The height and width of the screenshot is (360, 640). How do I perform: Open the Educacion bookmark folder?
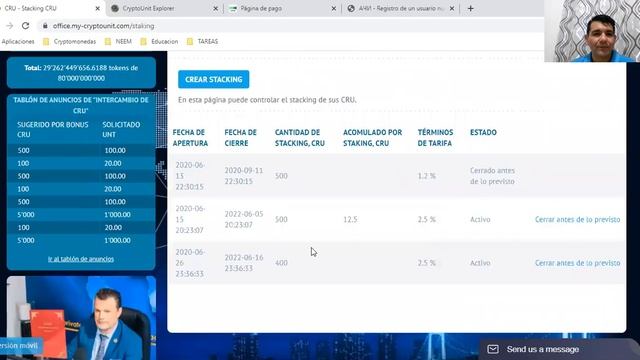[159, 42]
